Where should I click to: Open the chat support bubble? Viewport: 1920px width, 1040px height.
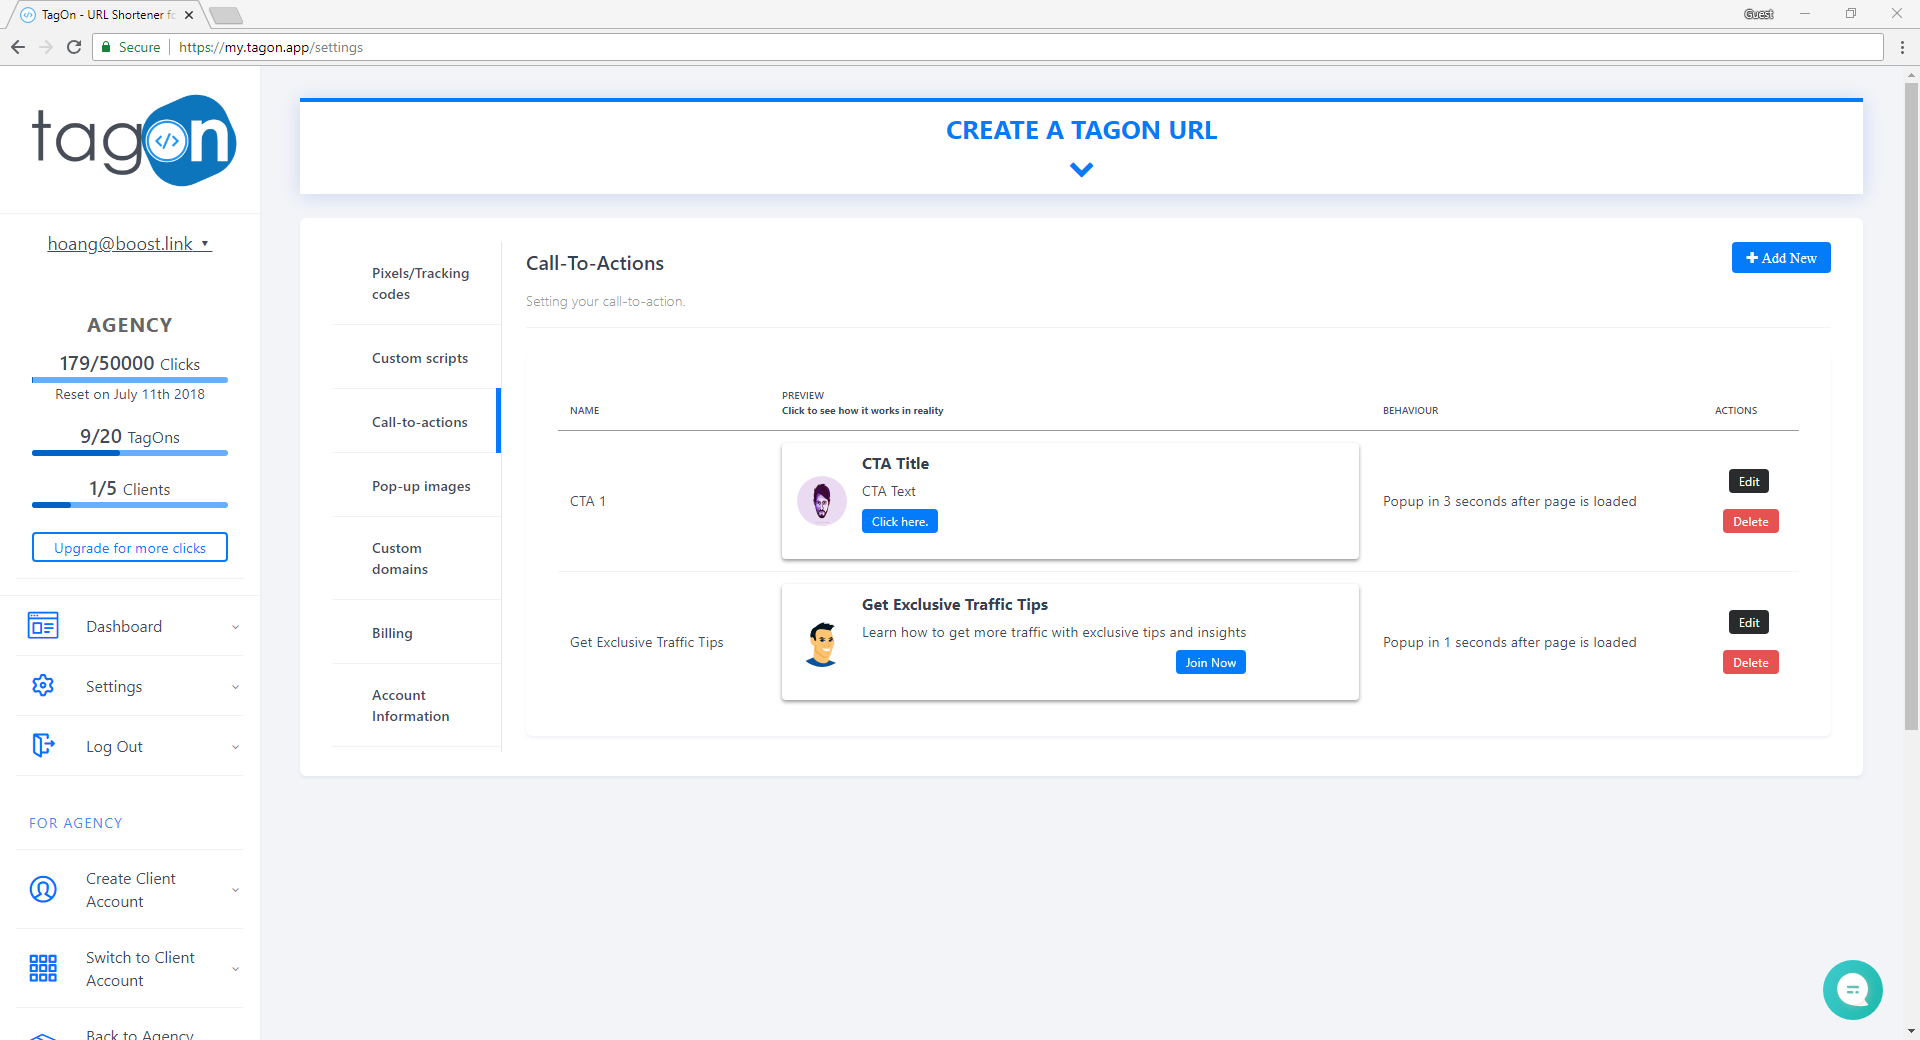point(1852,990)
